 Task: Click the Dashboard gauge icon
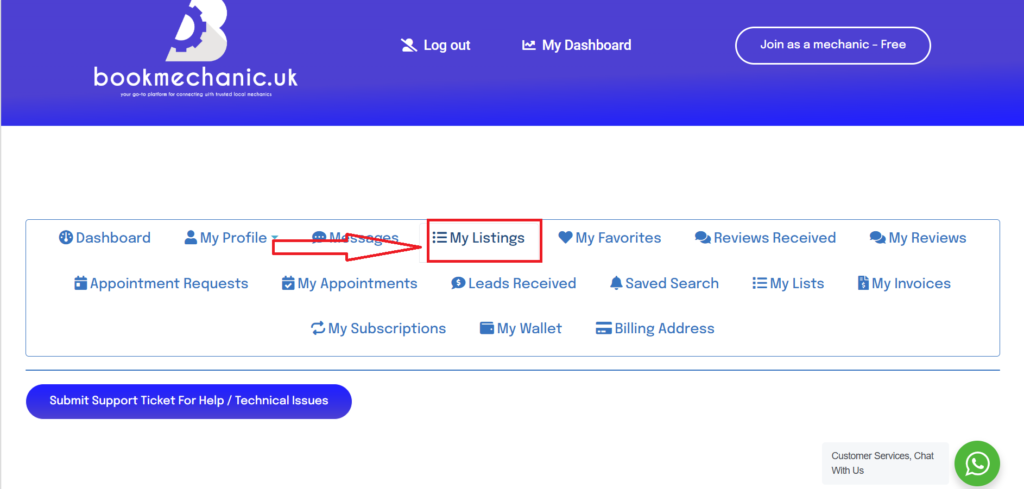(66, 238)
